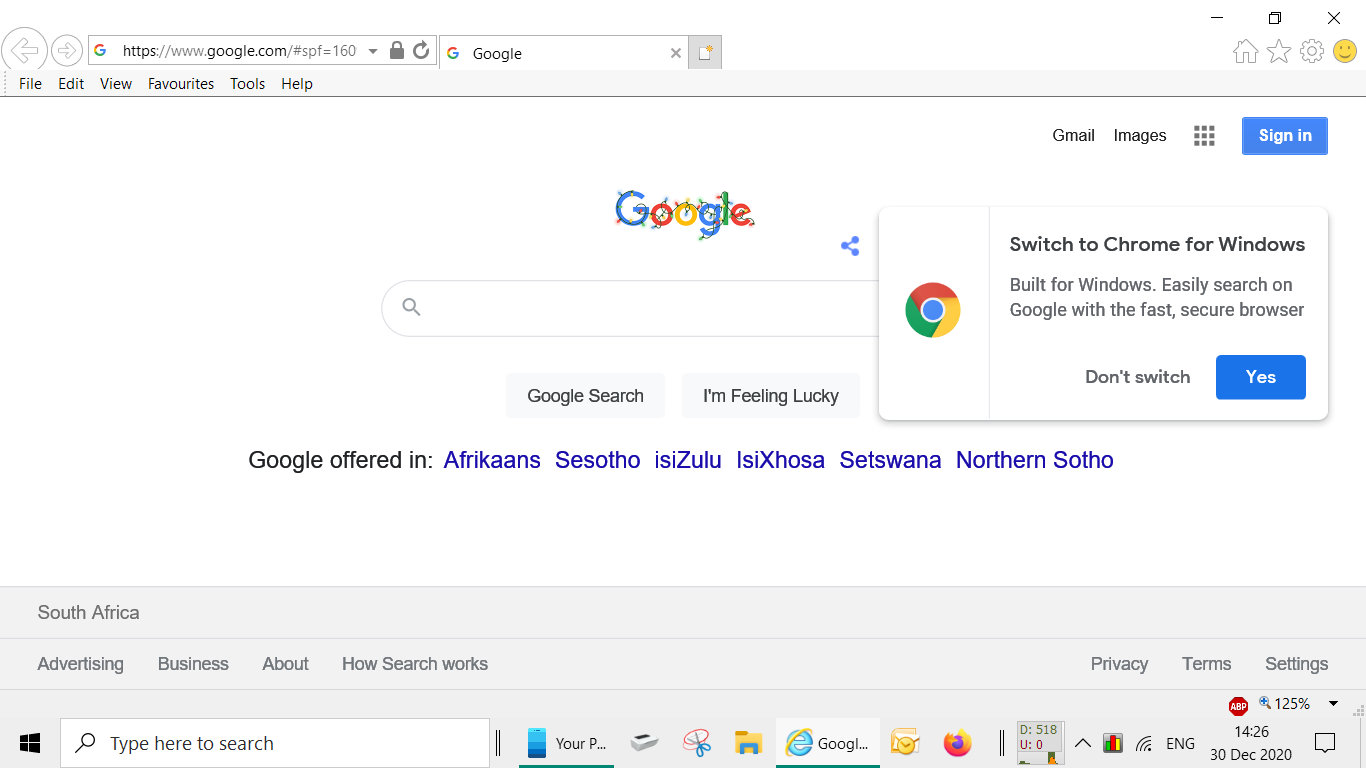This screenshot has width=1366, height=768.
Task: Click the Adblock Plus status bar icon
Action: click(x=1238, y=705)
